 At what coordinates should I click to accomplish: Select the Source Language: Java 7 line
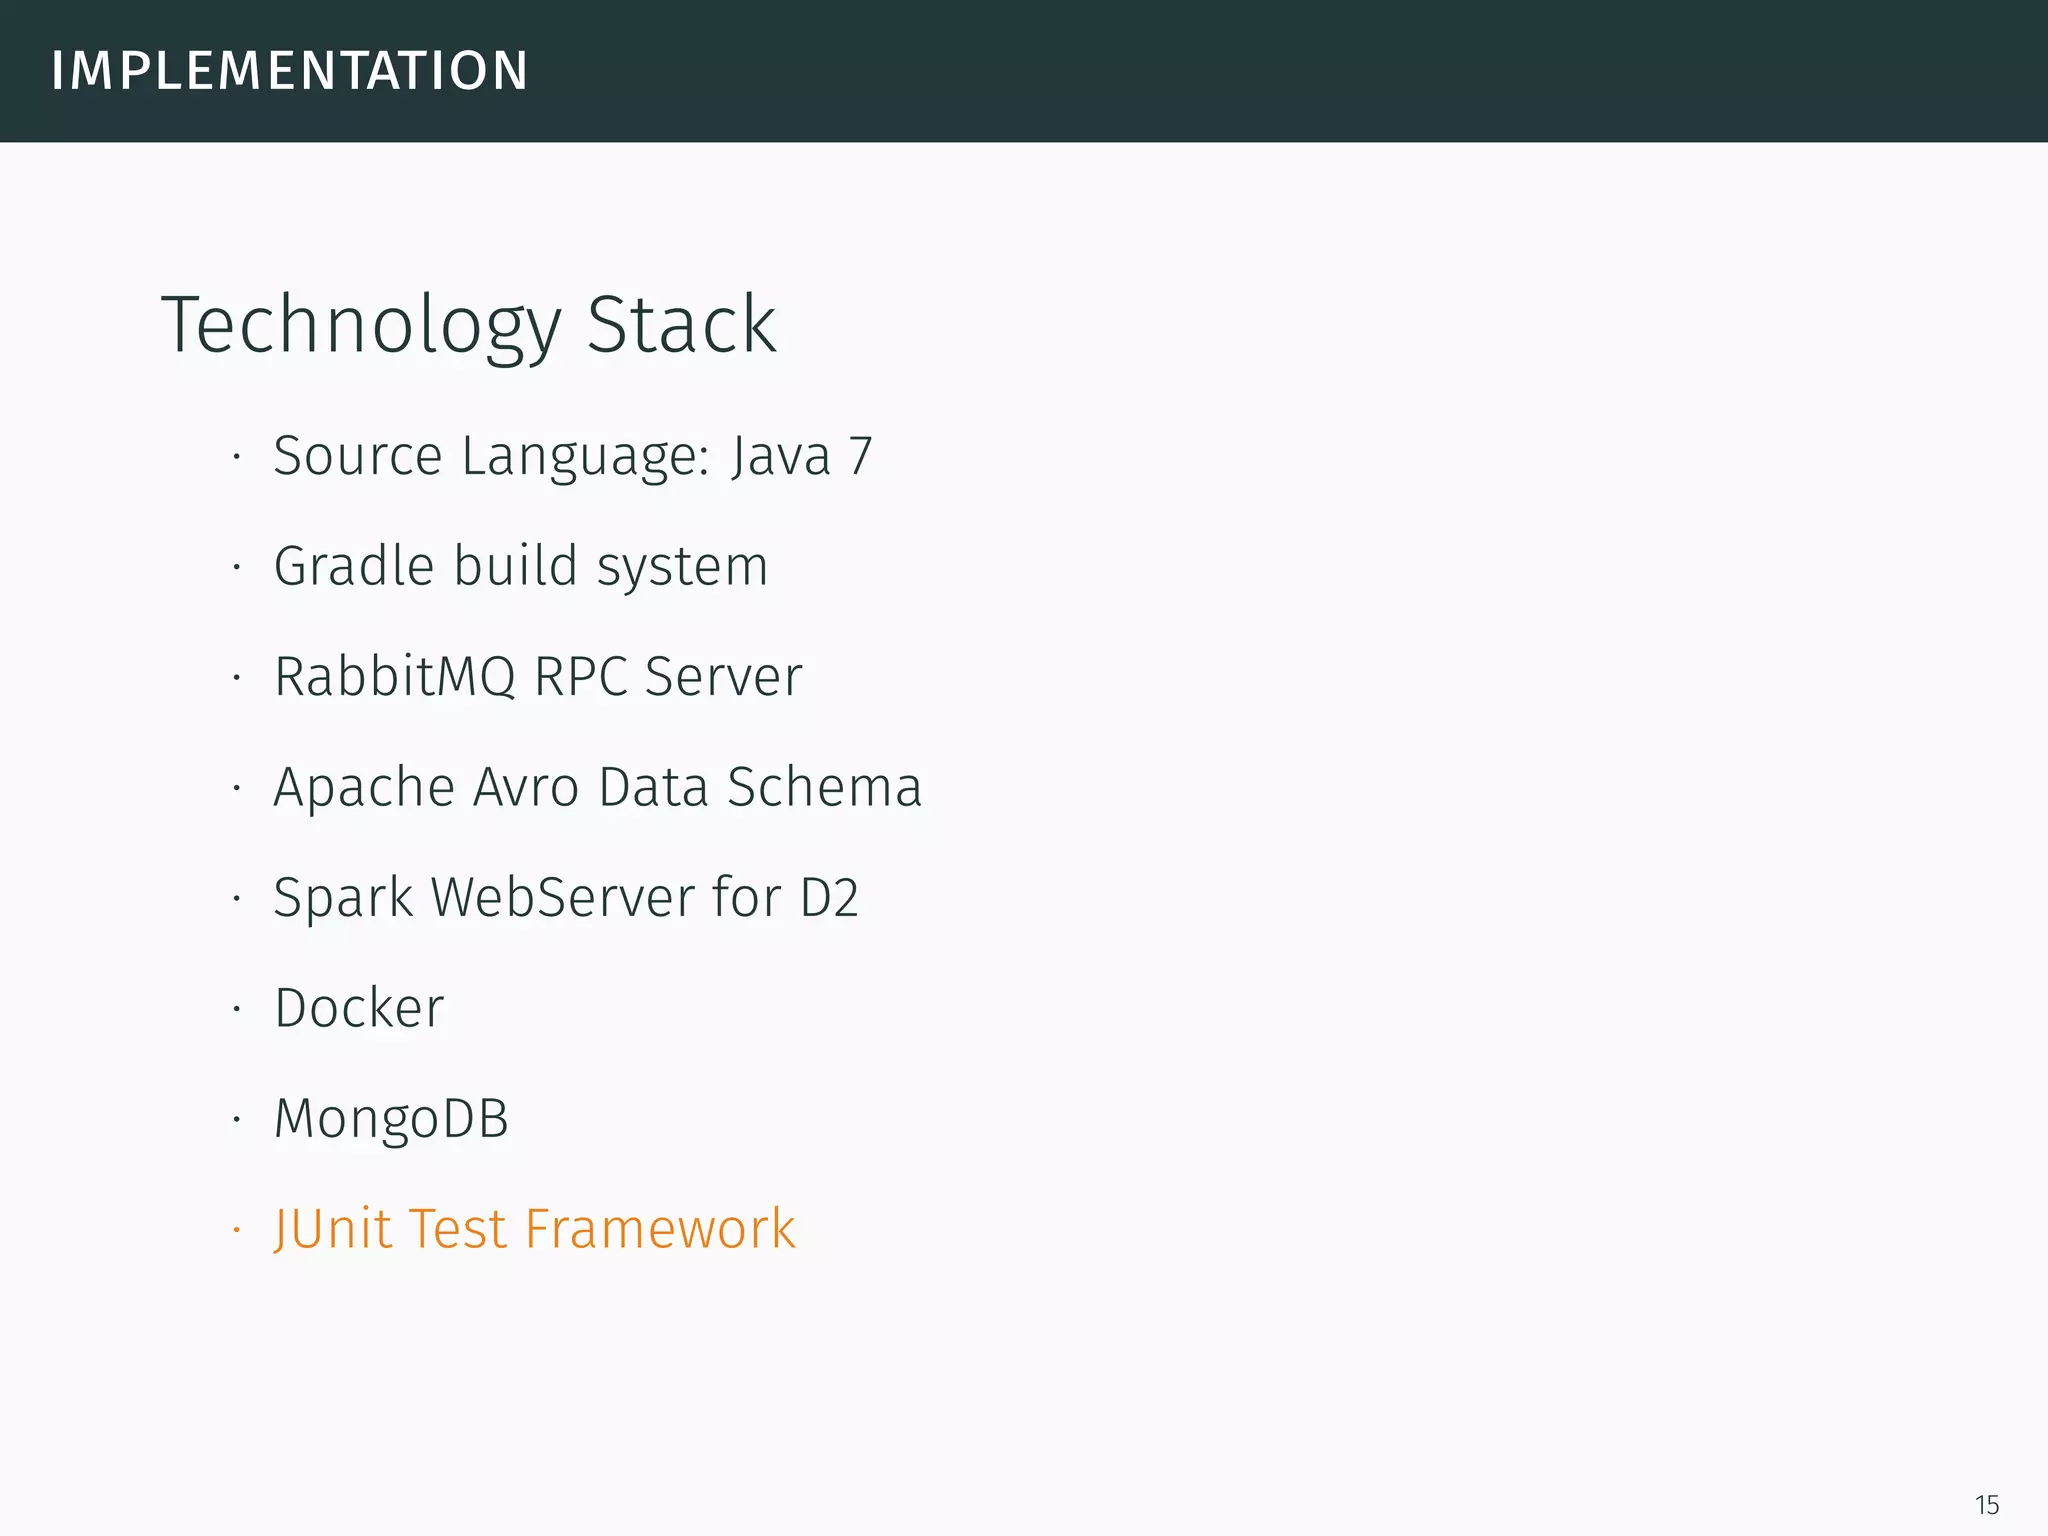[572, 456]
